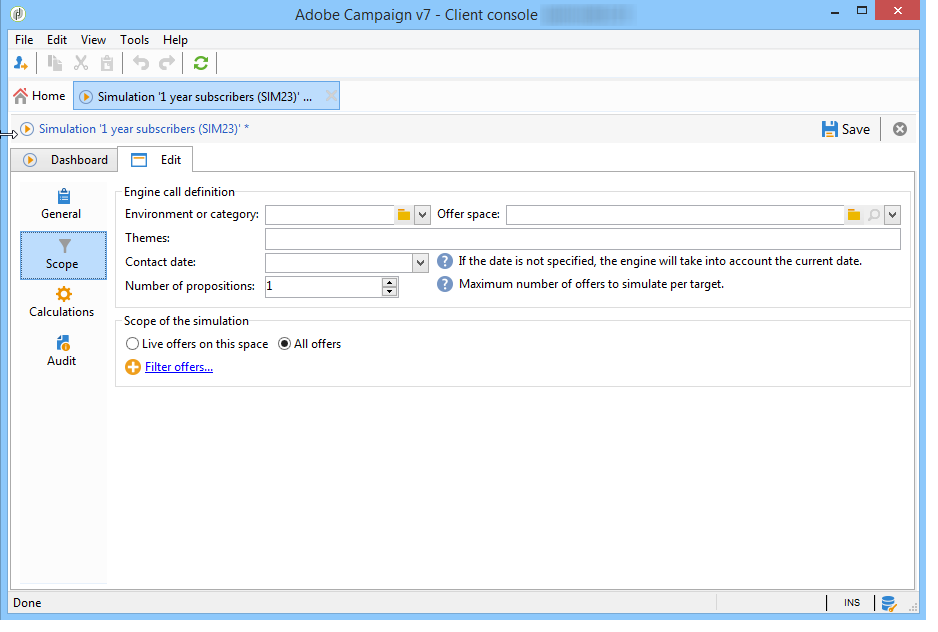938x632 pixels.
Task: Open the Audit section
Action: point(62,351)
